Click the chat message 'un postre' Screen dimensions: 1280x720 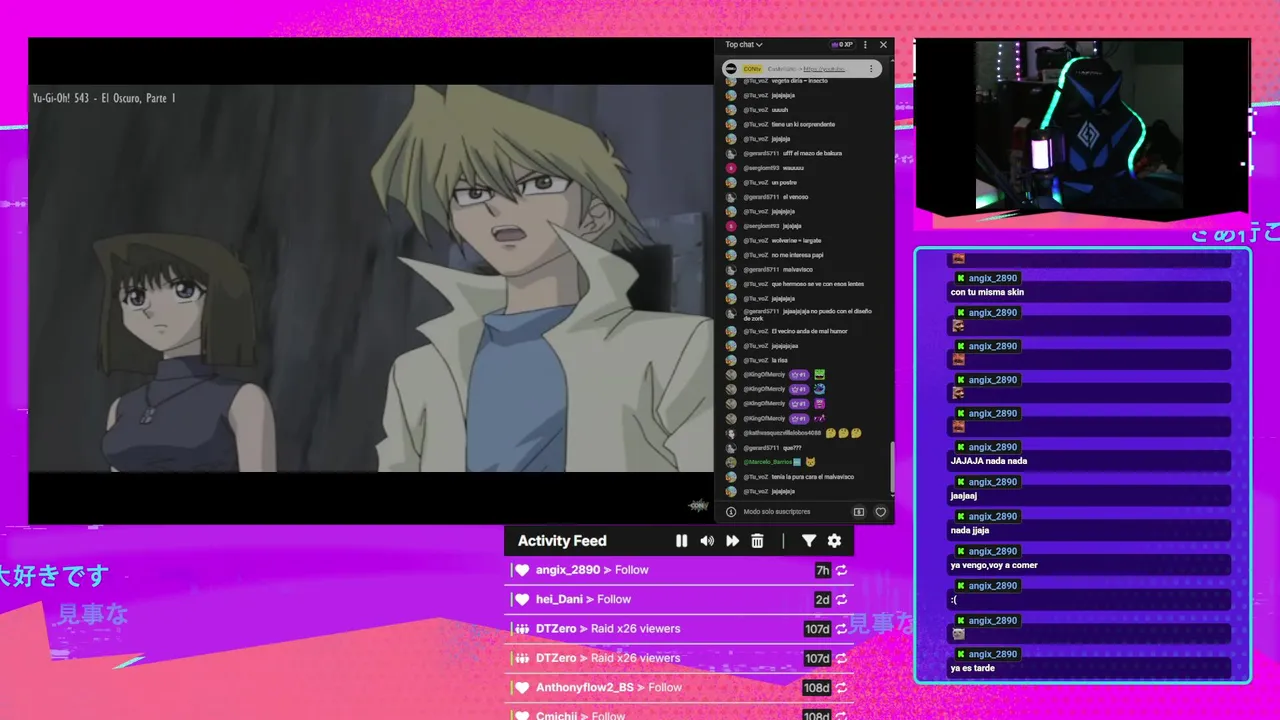(x=784, y=183)
